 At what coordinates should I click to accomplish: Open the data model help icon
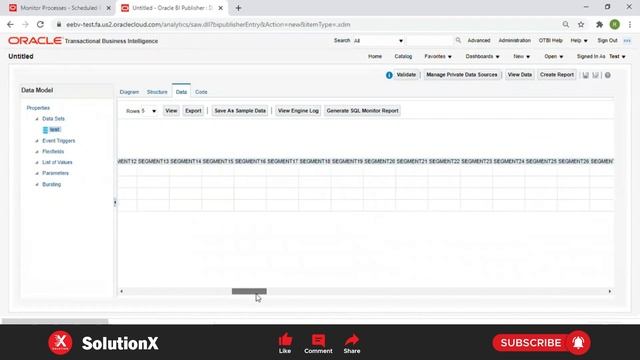coord(608,75)
